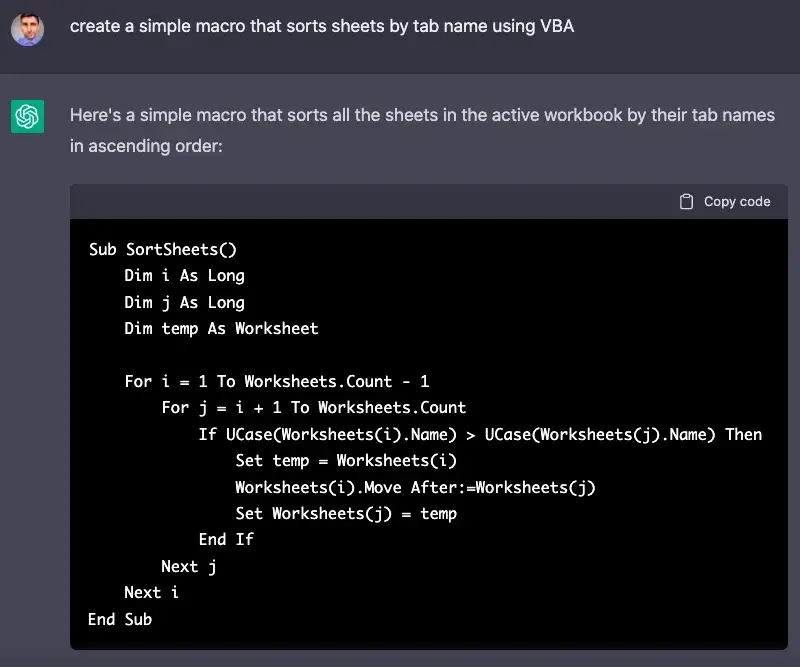Click the user profile avatar
The width and height of the screenshot is (800, 667).
(27, 29)
